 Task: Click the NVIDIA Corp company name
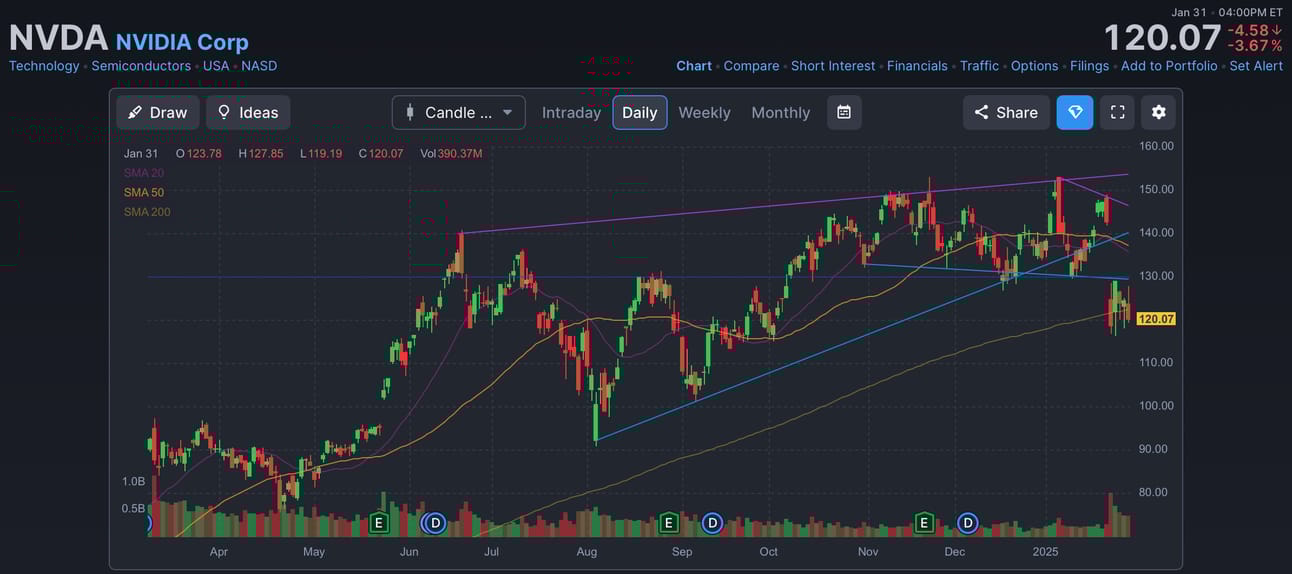182,42
